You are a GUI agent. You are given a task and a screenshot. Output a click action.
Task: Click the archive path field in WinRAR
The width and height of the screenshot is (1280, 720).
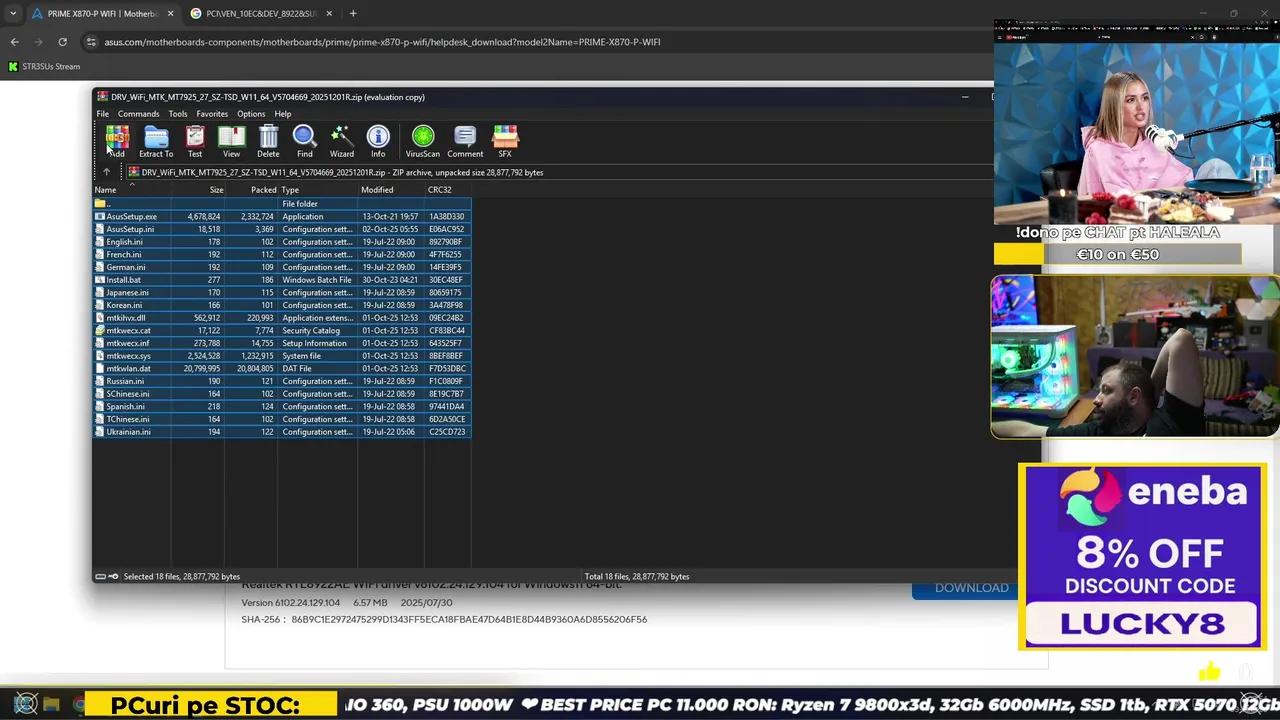pos(558,172)
